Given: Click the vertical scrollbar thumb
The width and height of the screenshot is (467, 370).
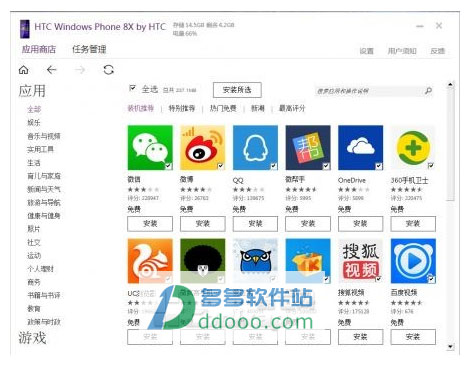Looking at the screenshot, I should click(450, 145).
